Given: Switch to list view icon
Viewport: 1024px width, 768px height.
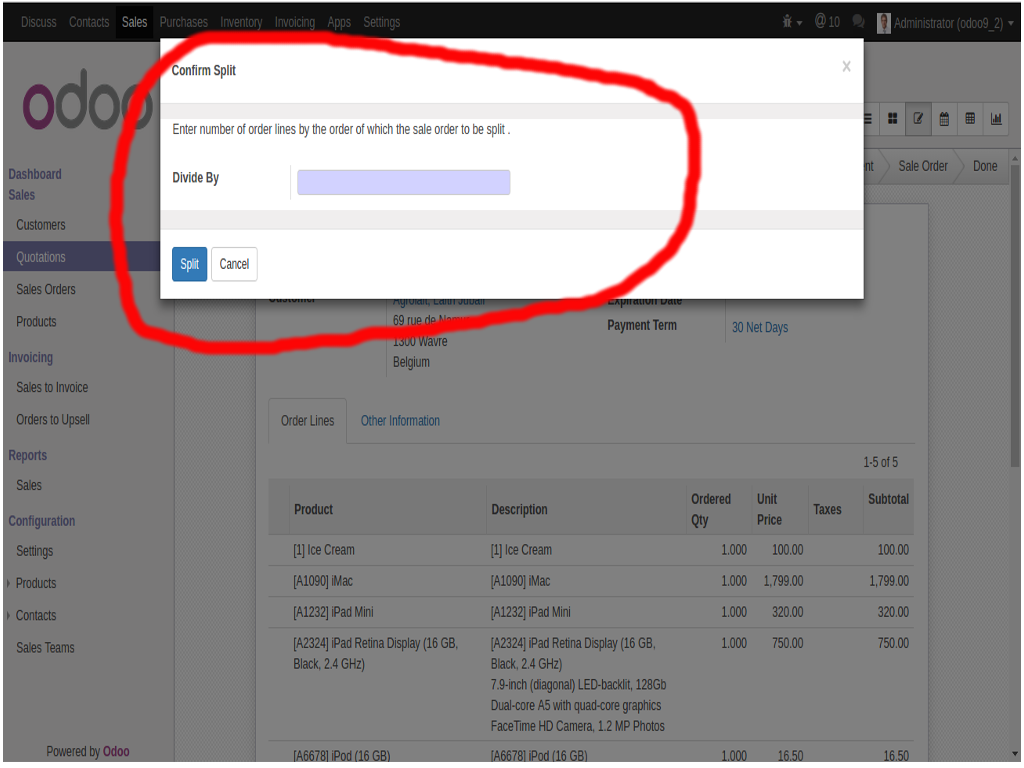Looking at the screenshot, I should 869,119.
